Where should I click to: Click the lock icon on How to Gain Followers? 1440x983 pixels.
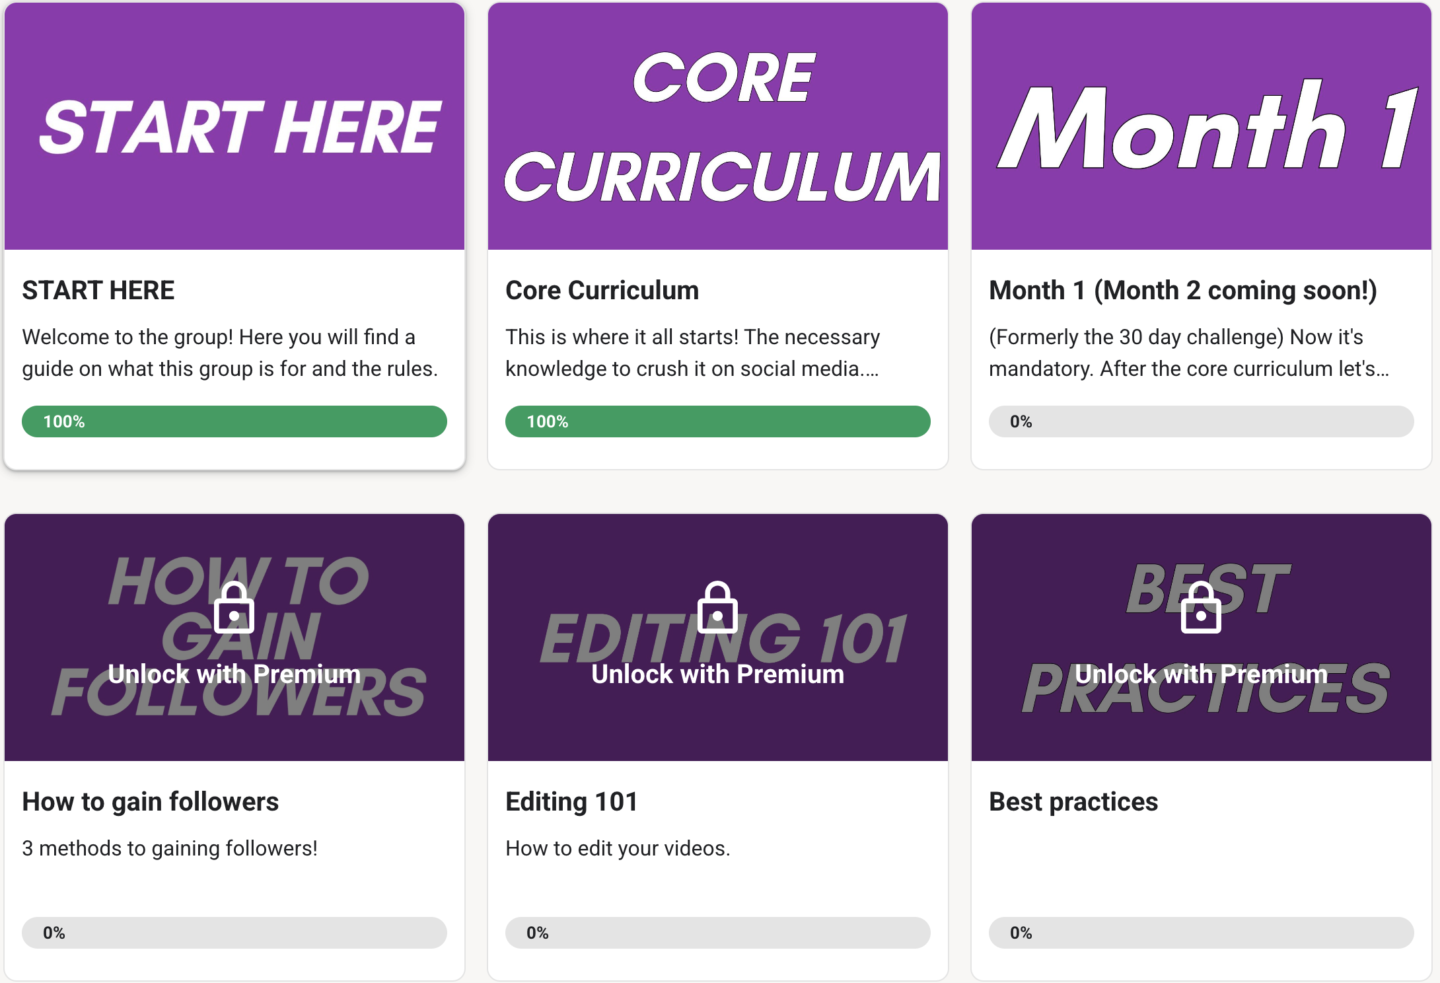point(234,607)
